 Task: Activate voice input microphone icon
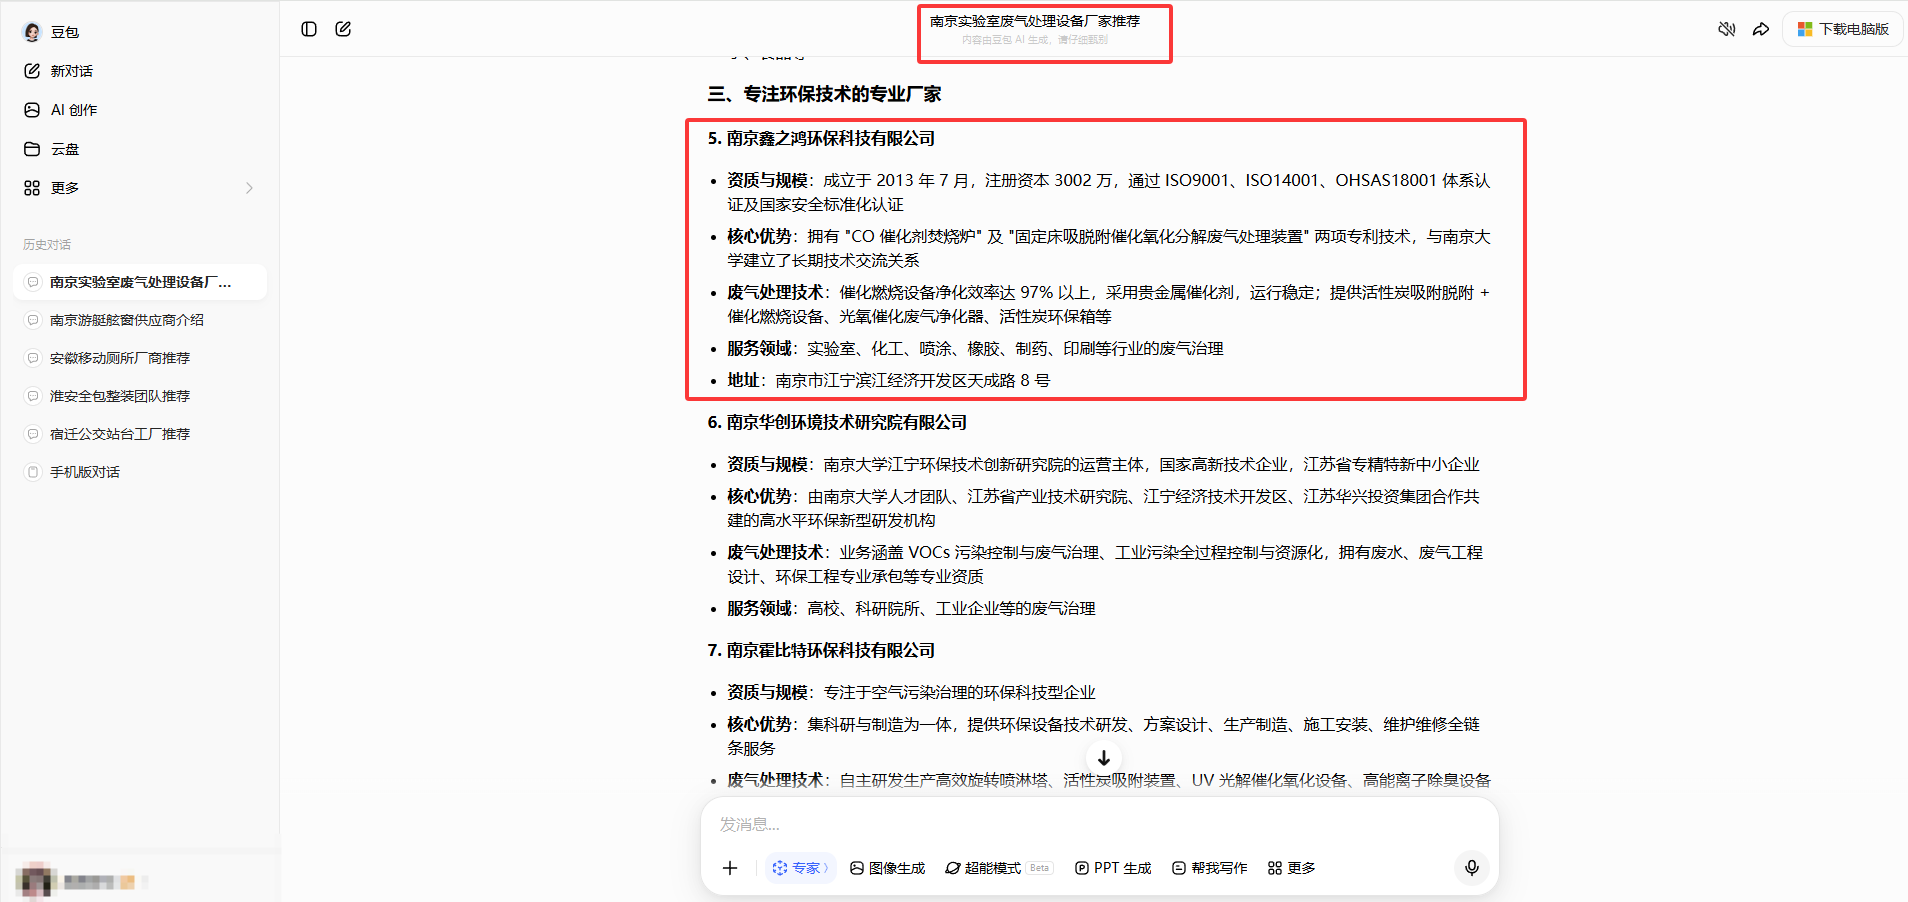[1472, 868]
